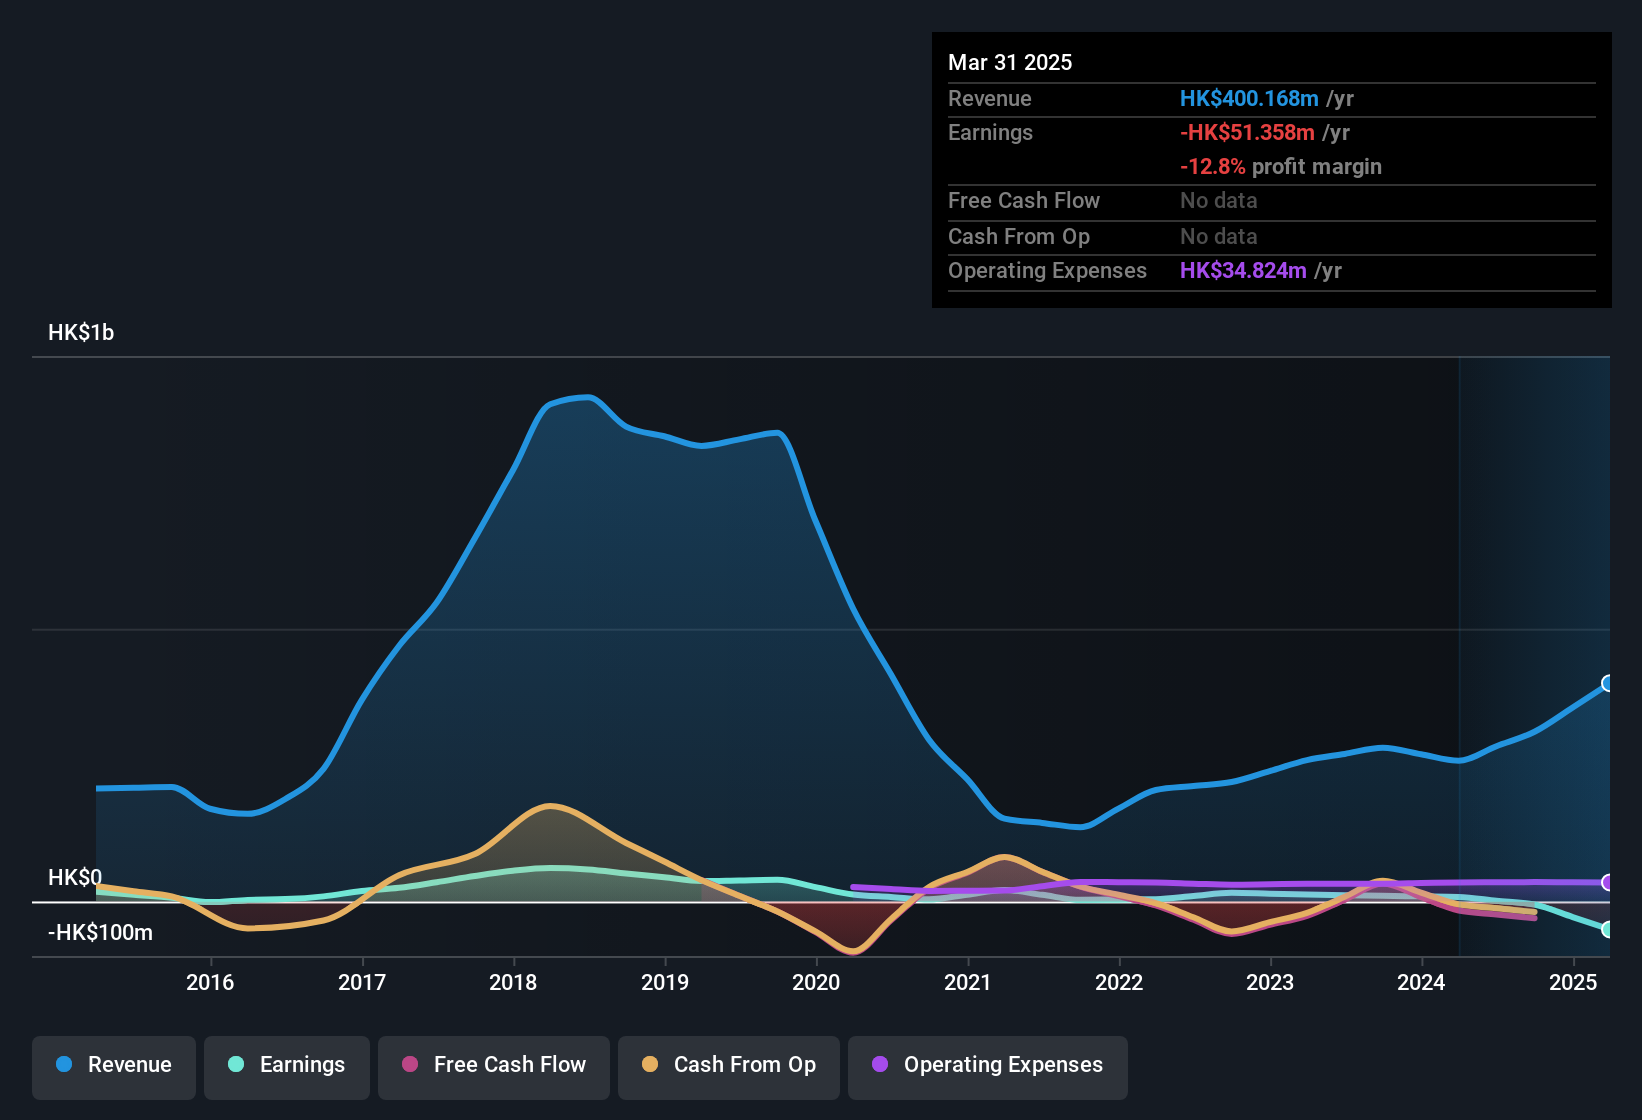Expand the Mar 31 2025 tooltip header

click(x=1010, y=62)
